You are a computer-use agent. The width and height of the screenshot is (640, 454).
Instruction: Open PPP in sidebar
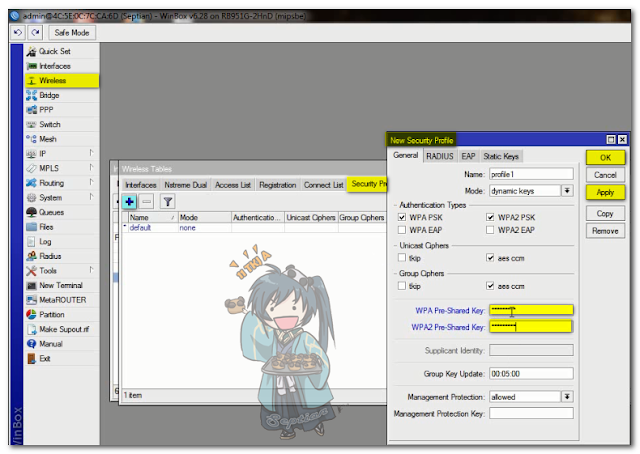tap(62, 110)
